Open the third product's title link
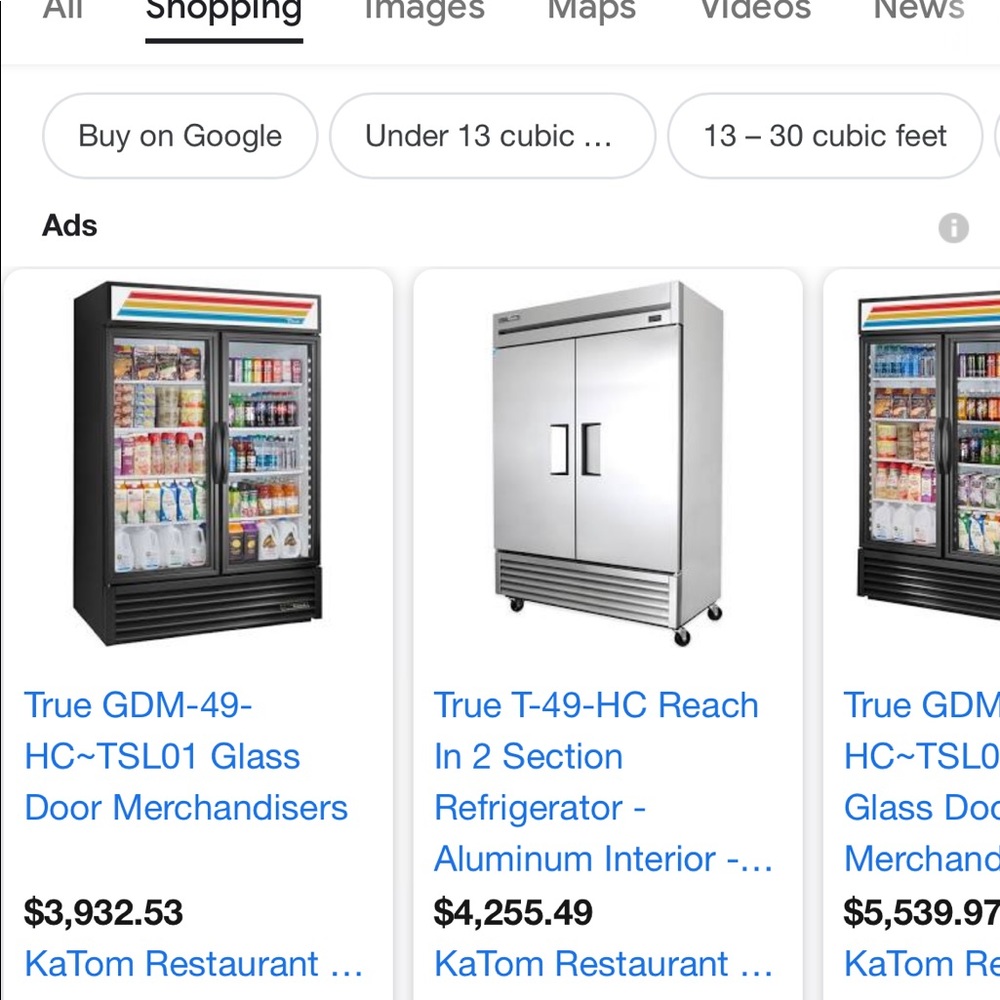 coord(921,781)
